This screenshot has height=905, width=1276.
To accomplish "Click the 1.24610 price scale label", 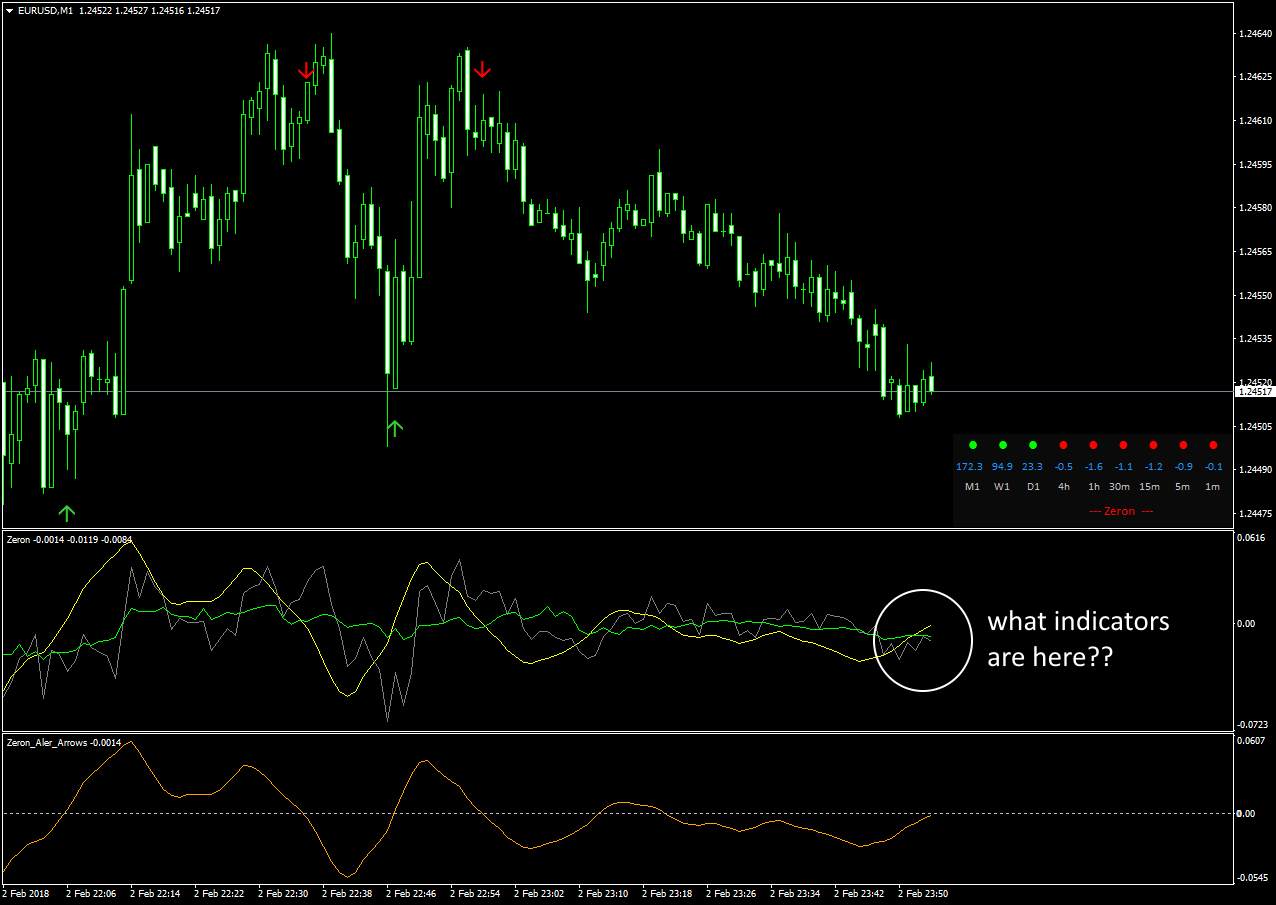I will pos(1255,121).
